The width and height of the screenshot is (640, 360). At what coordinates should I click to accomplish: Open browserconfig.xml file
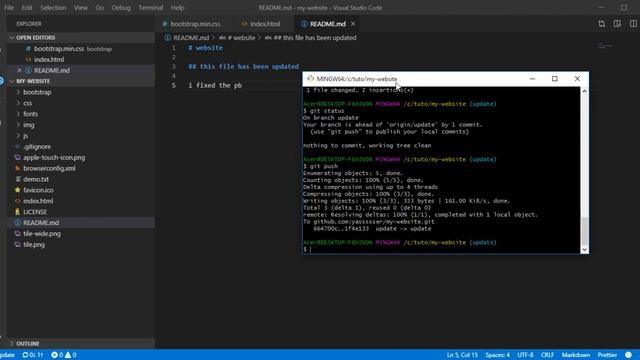pyautogui.click(x=81, y=168)
